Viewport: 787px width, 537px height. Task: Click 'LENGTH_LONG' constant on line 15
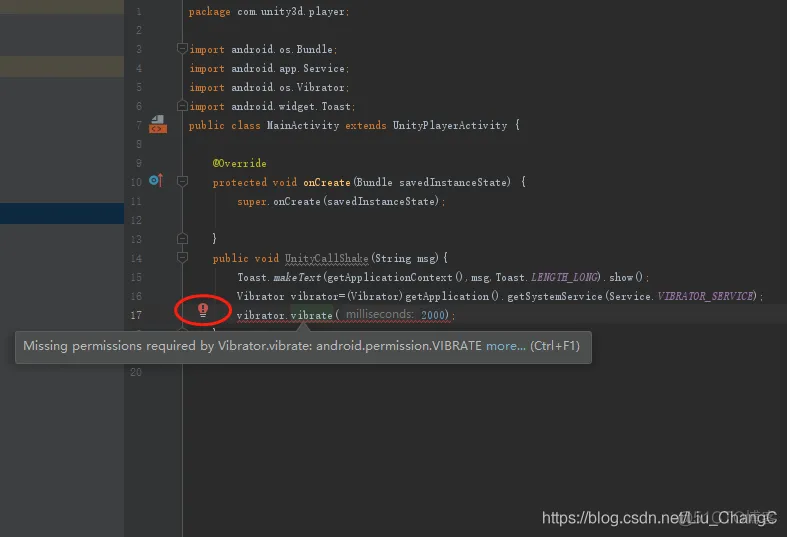click(565, 278)
